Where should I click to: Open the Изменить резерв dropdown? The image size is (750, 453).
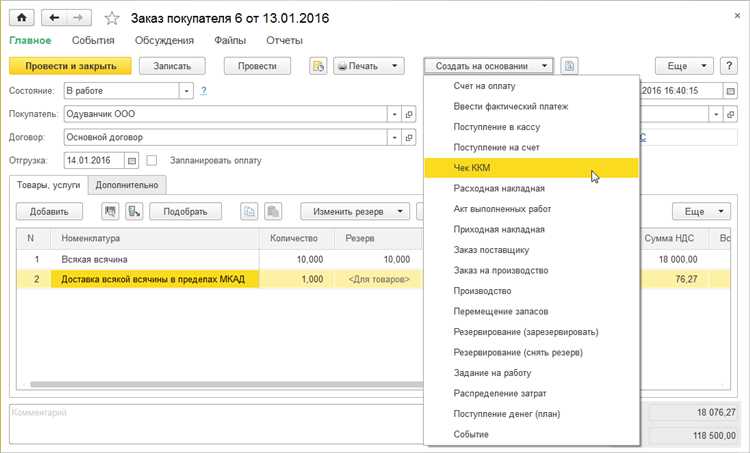tap(355, 211)
